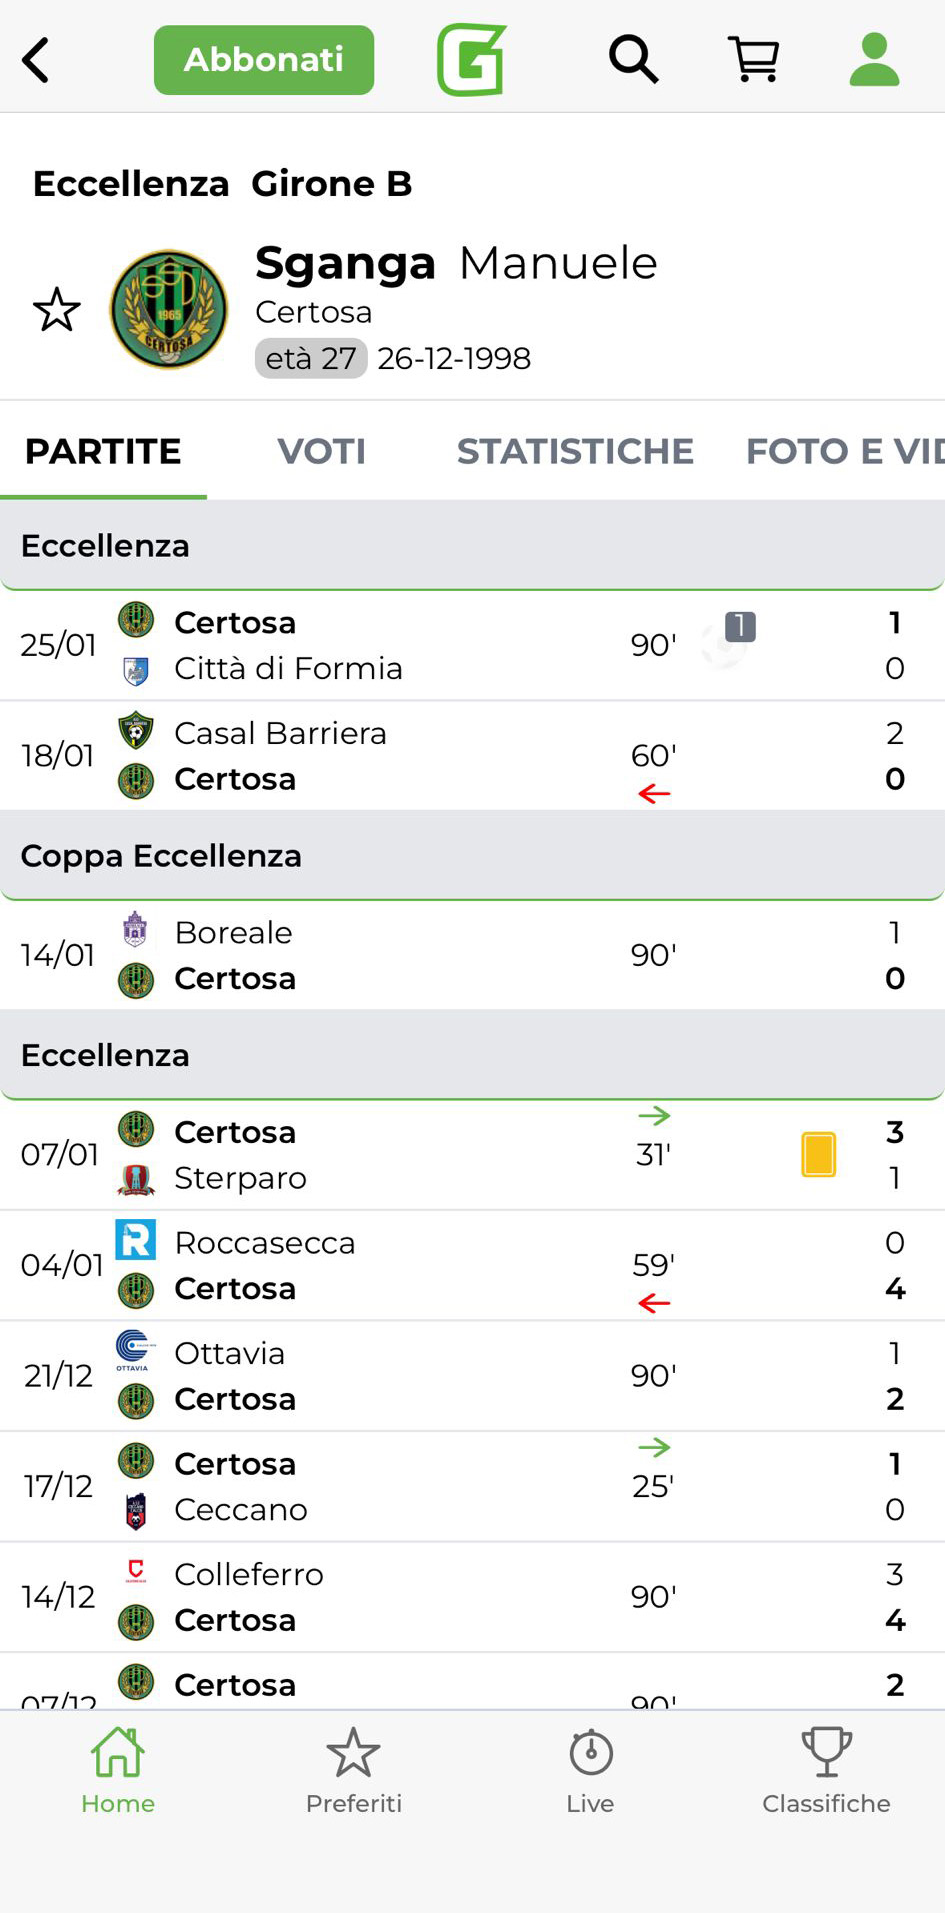945x1913 pixels.
Task: Switch to the STATISTICHE tab
Action: pyautogui.click(x=575, y=452)
